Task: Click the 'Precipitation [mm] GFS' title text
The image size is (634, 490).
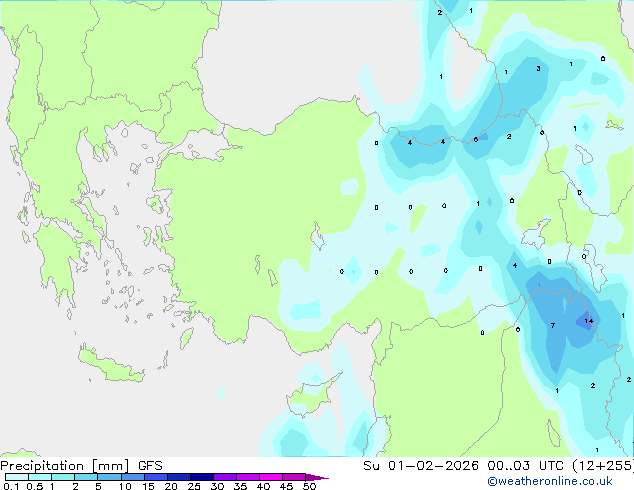Action: [x=81, y=466]
